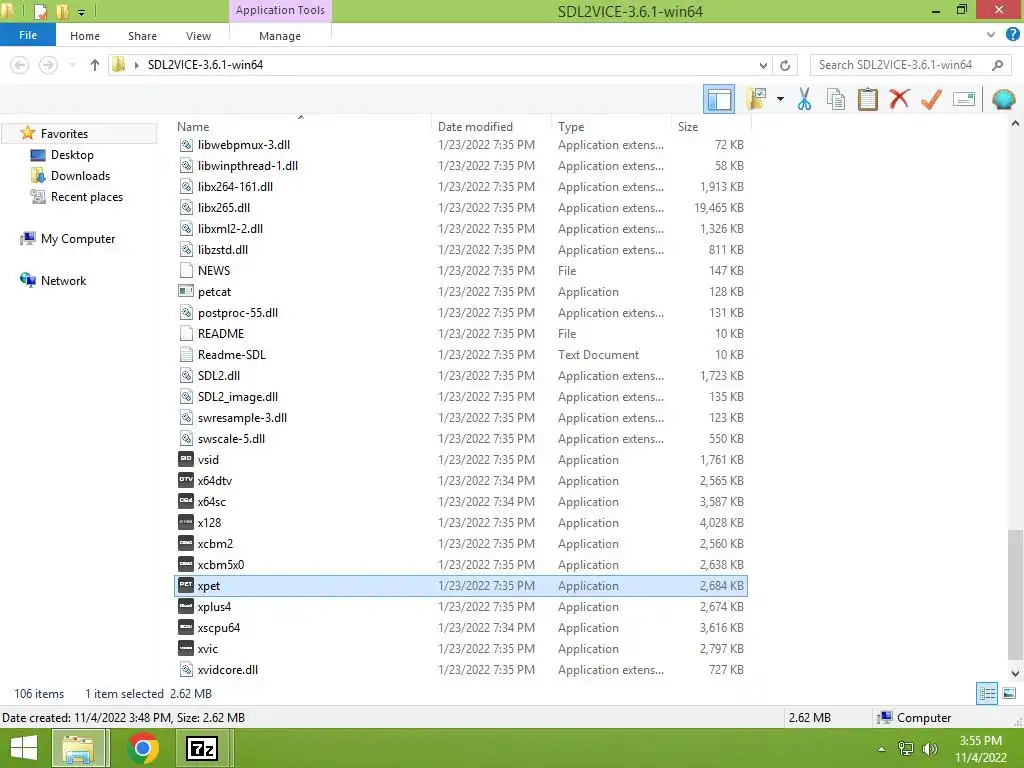Viewport: 1024px width, 768px height.
Task: Open the Windows Start button
Action: click(x=24, y=748)
